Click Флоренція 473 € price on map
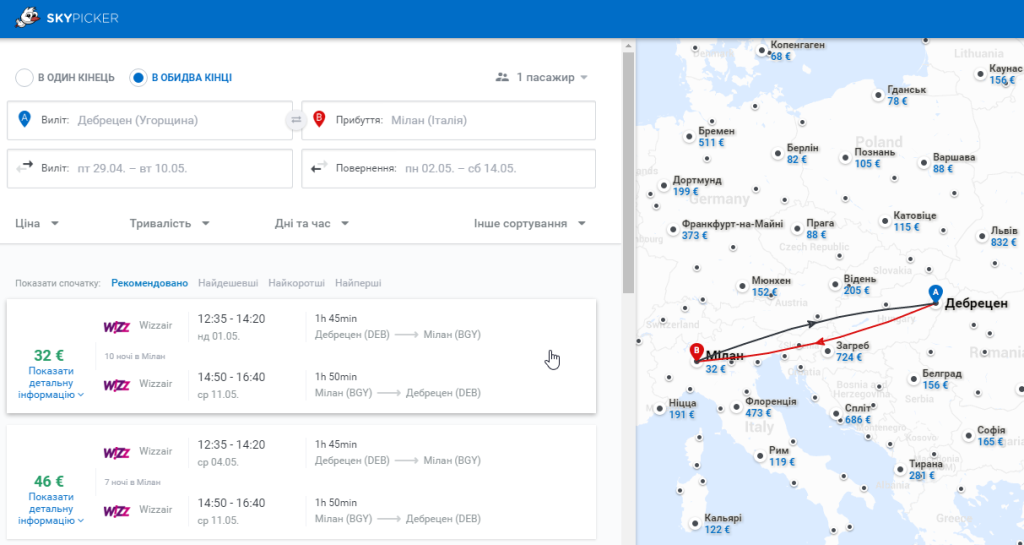Screen dimensions: 1024x545 pos(758,413)
